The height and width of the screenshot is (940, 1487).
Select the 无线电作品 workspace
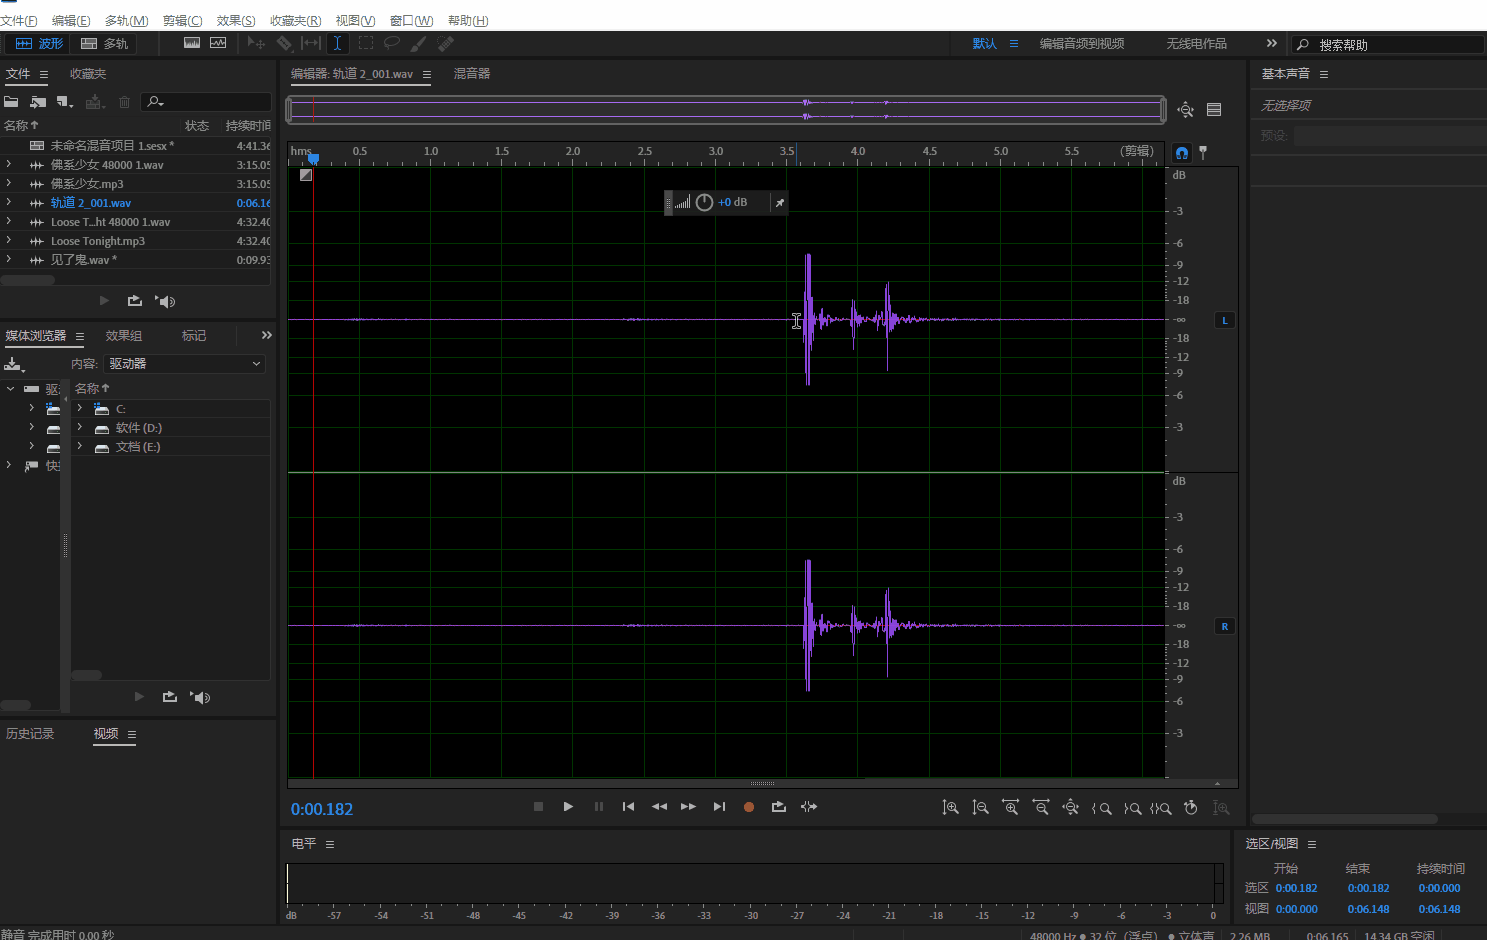pos(1196,44)
